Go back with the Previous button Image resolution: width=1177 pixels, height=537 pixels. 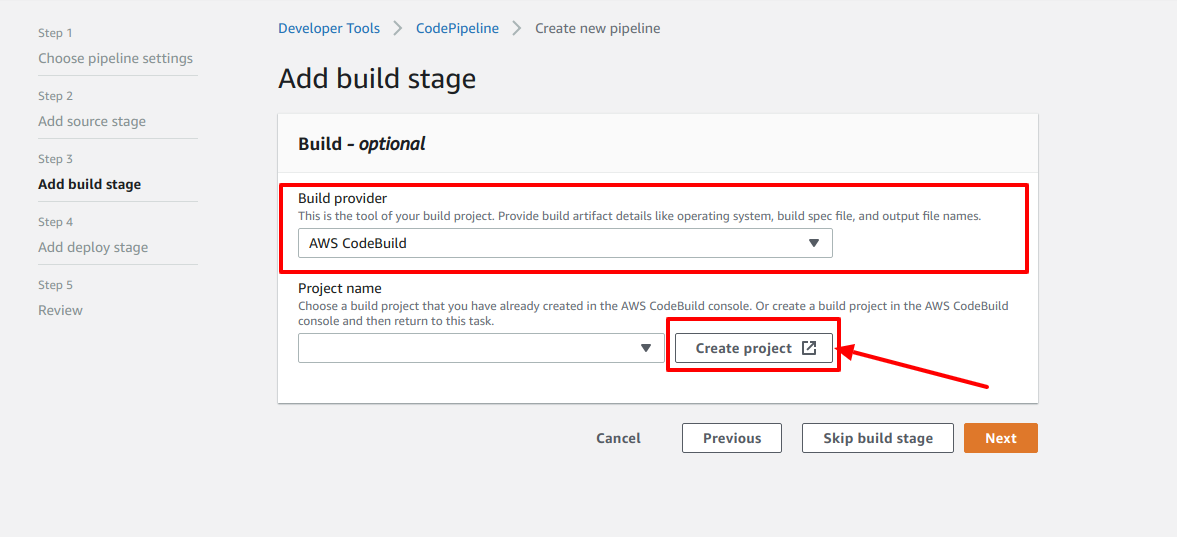point(732,438)
